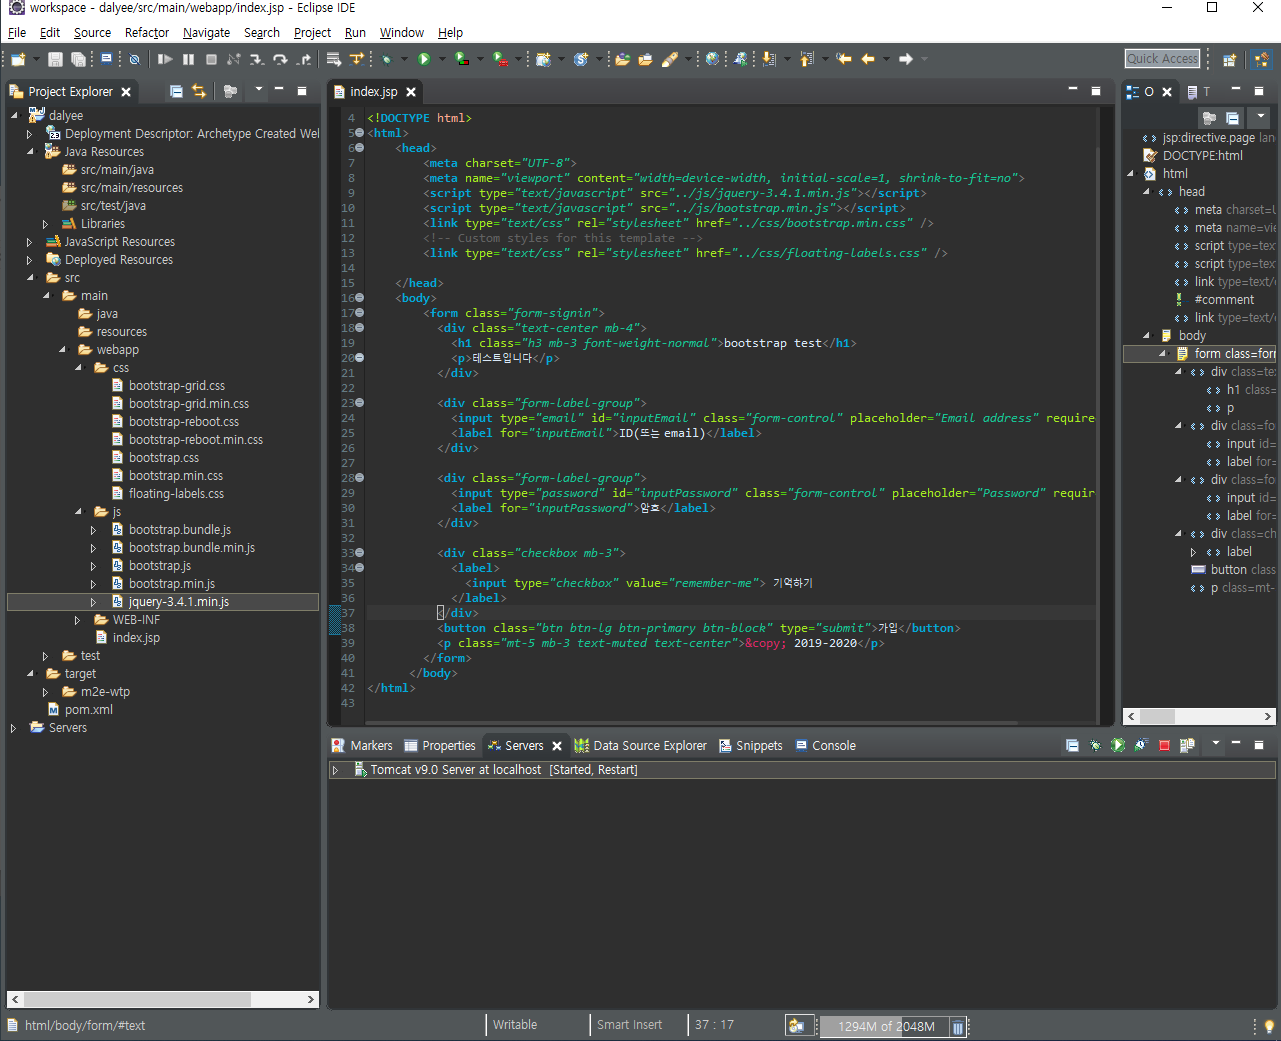Select the Java EE perspective icon
1281x1041 pixels.
pos(1262,59)
